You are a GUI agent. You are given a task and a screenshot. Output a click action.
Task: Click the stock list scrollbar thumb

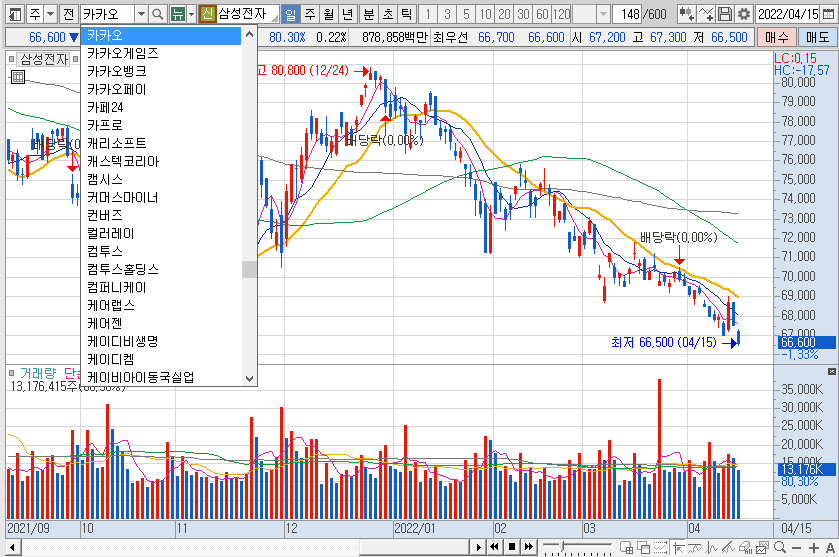[x=249, y=269]
